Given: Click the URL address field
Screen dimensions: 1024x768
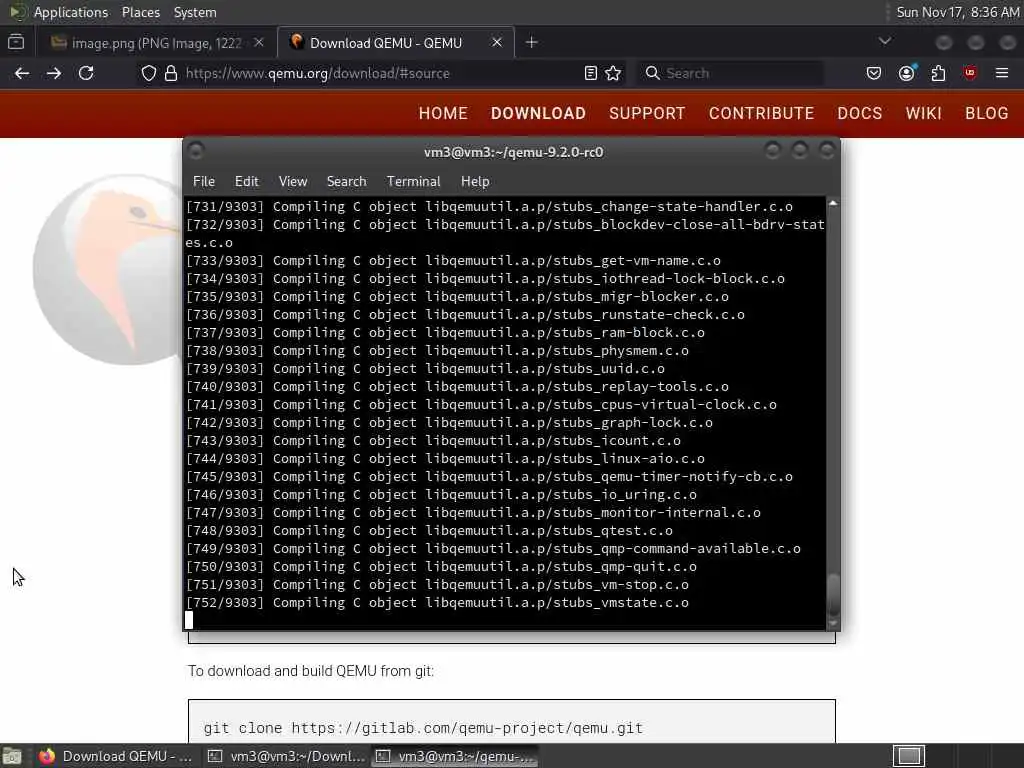Looking at the screenshot, I should point(379,73).
